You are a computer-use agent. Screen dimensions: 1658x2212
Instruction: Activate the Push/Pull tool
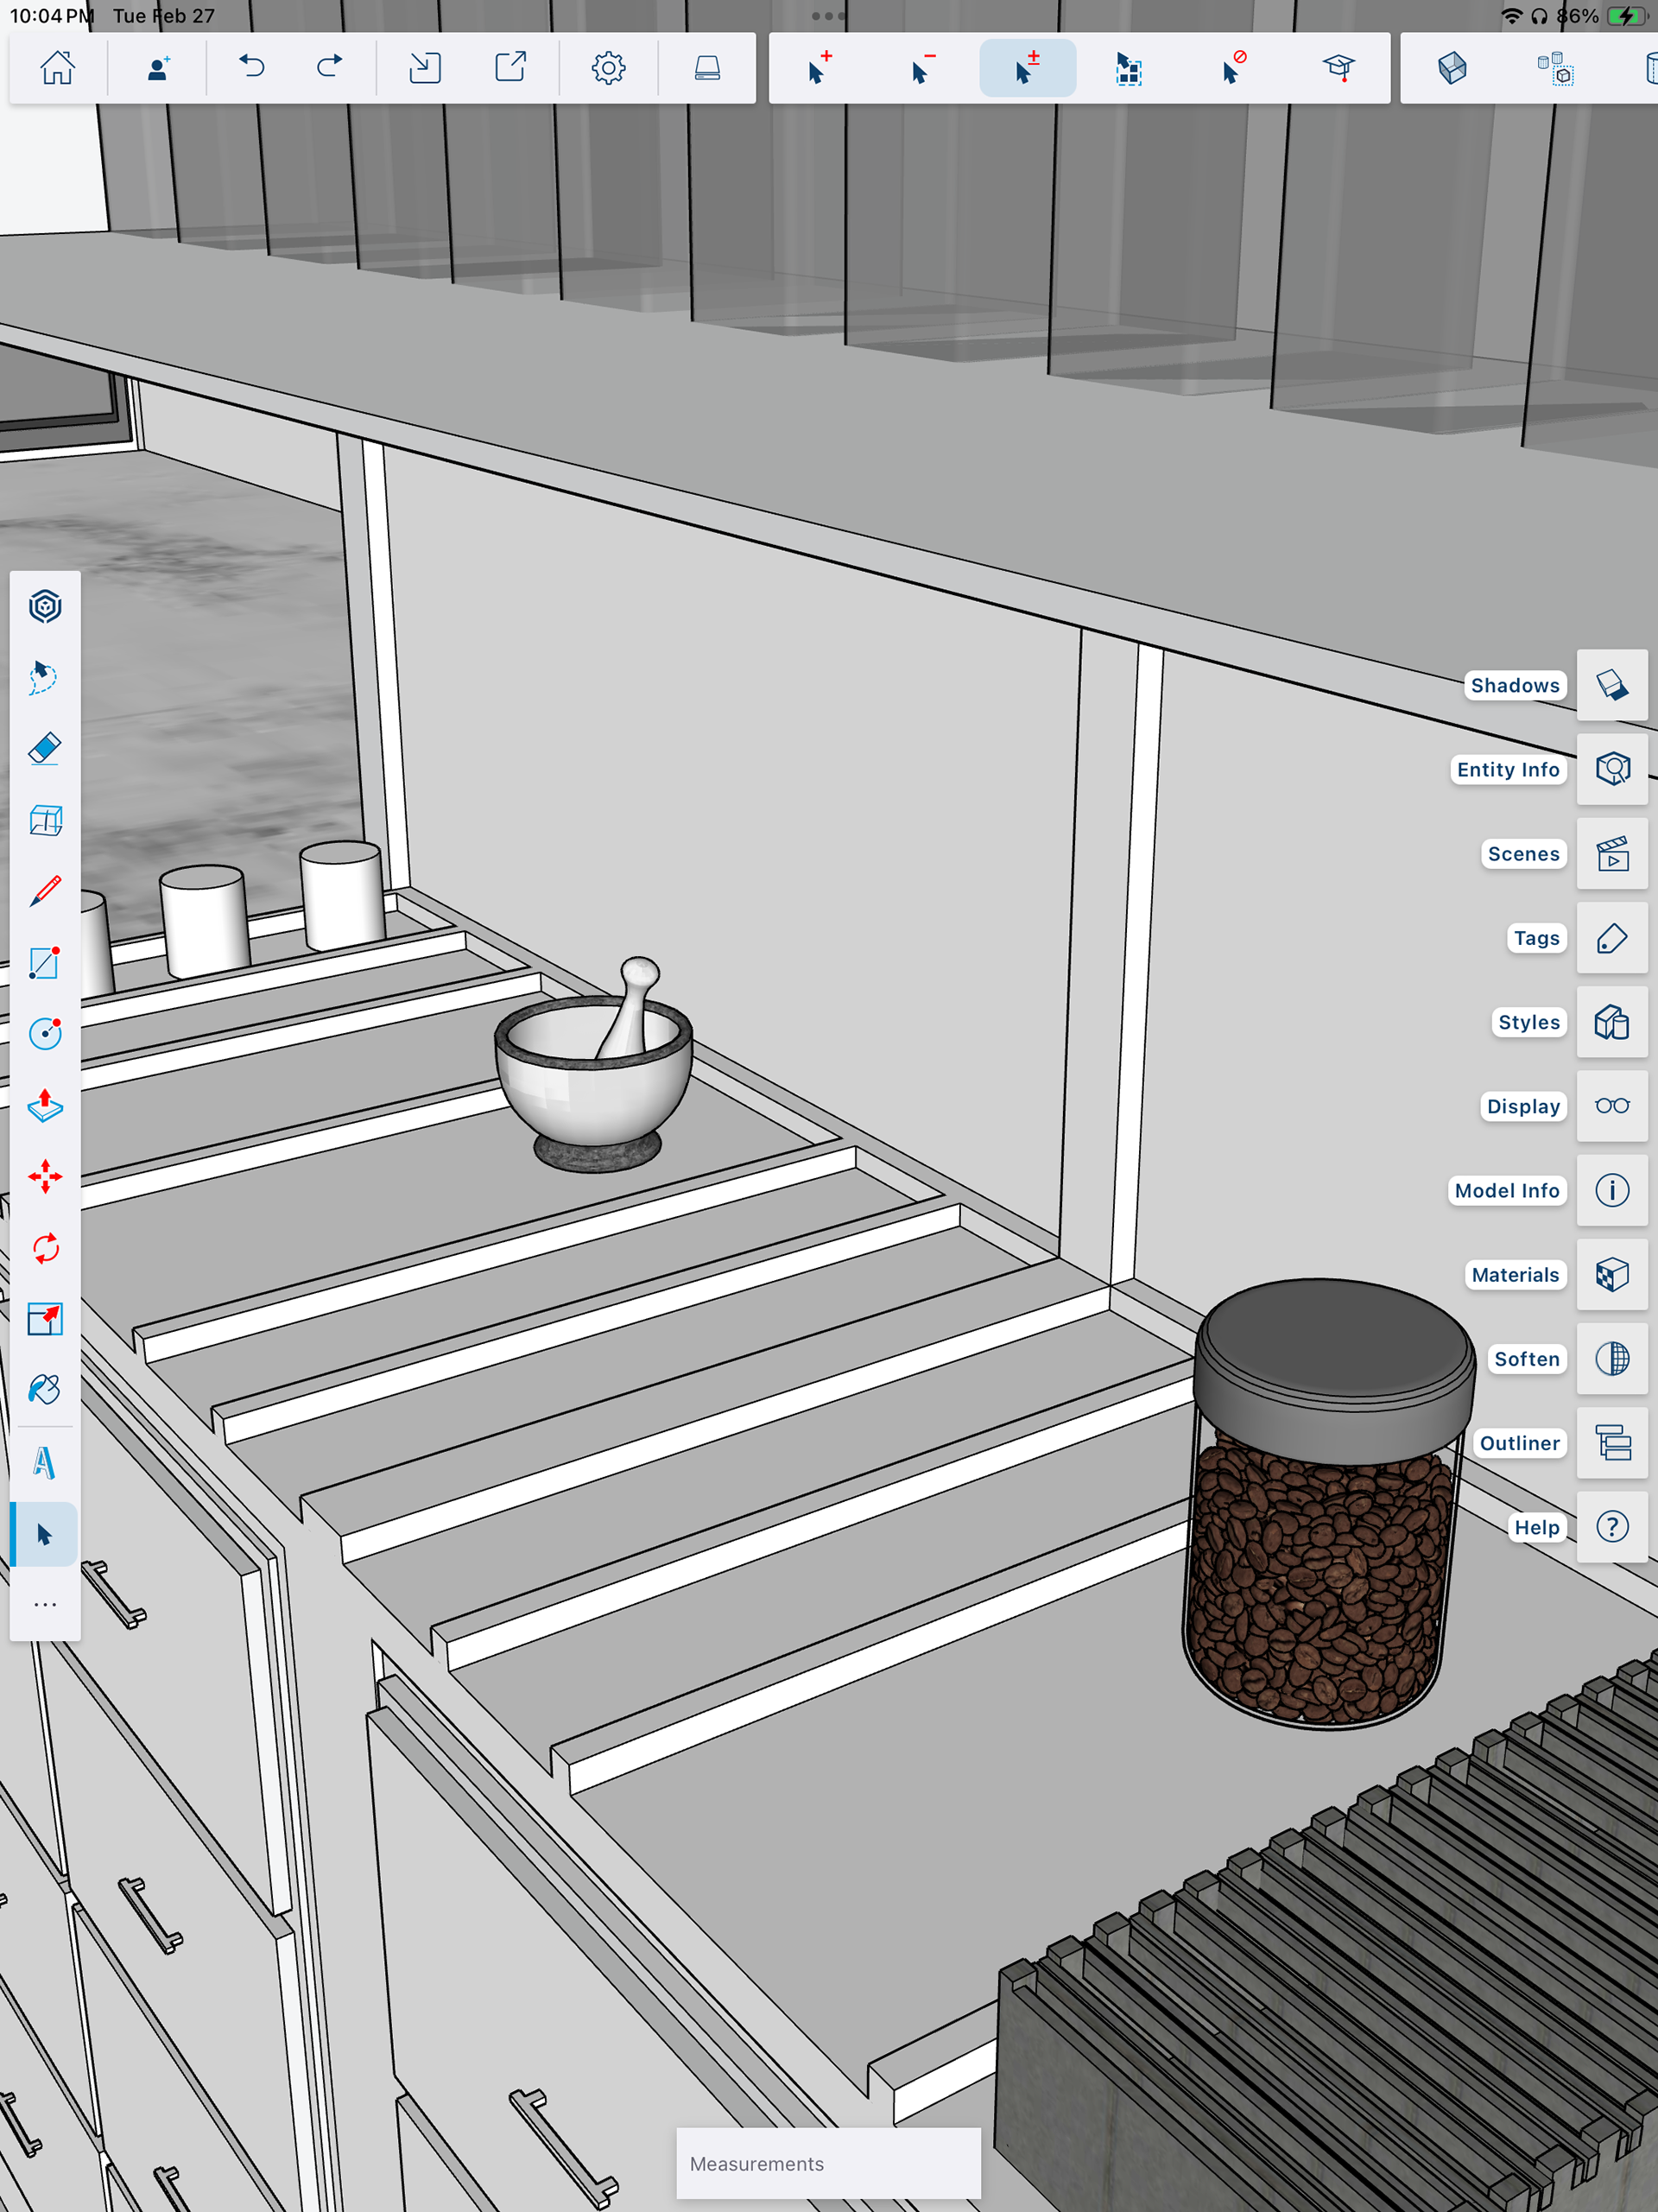(45, 1106)
